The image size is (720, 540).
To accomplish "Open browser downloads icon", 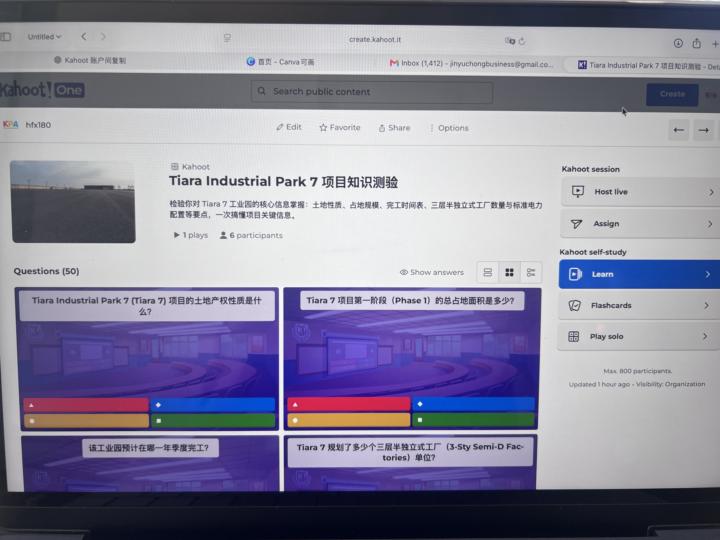I will pos(678,43).
